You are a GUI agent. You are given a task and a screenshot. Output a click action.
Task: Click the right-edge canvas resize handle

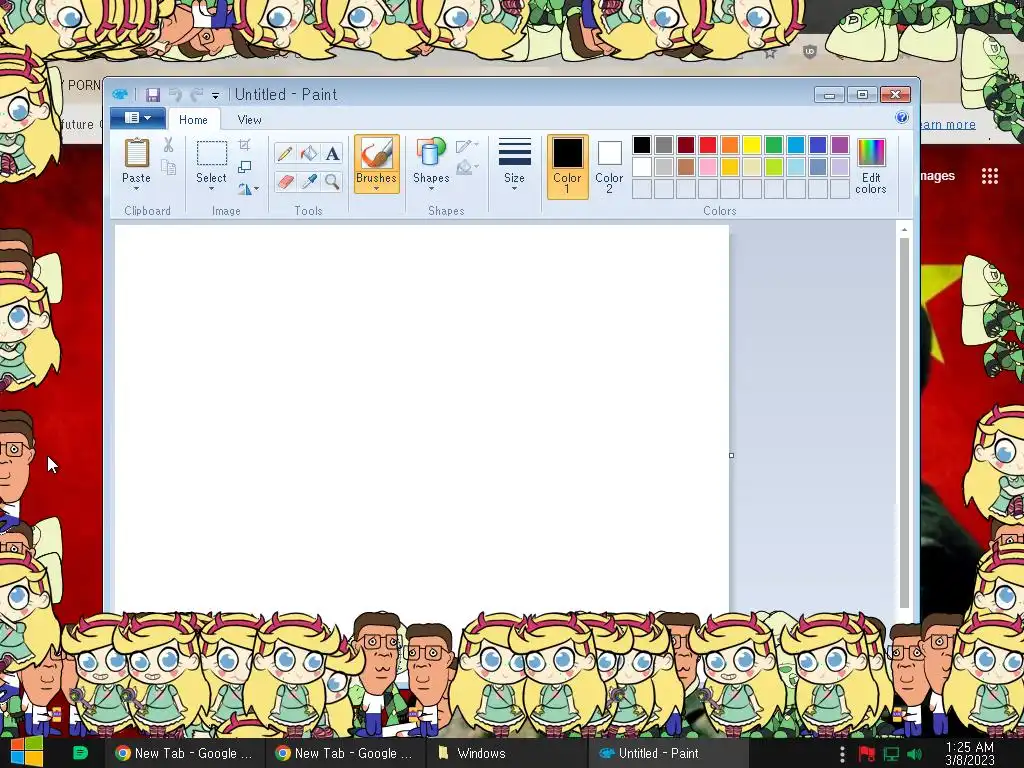[731, 455]
